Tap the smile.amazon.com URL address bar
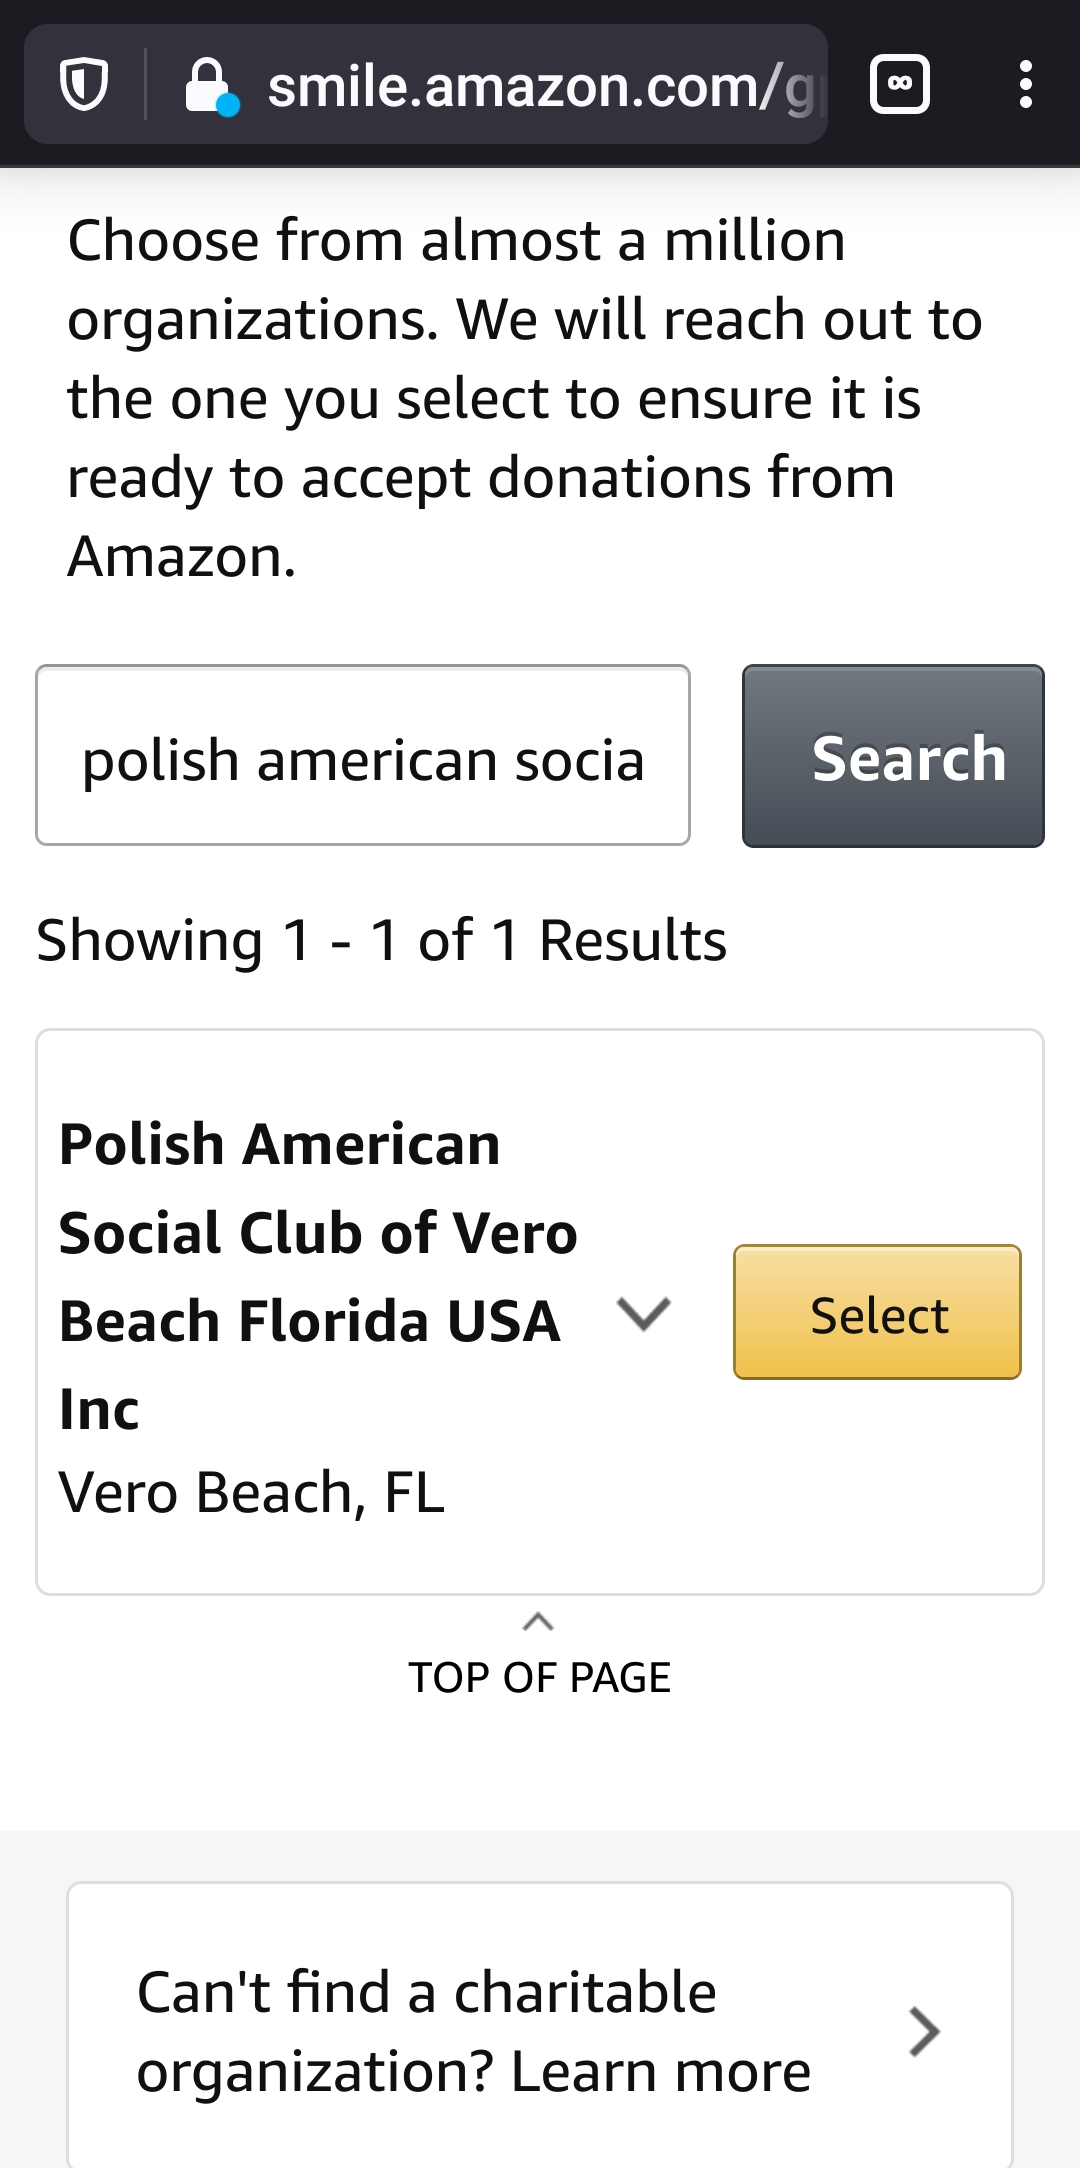Image resolution: width=1080 pixels, height=2168 pixels. (540, 86)
